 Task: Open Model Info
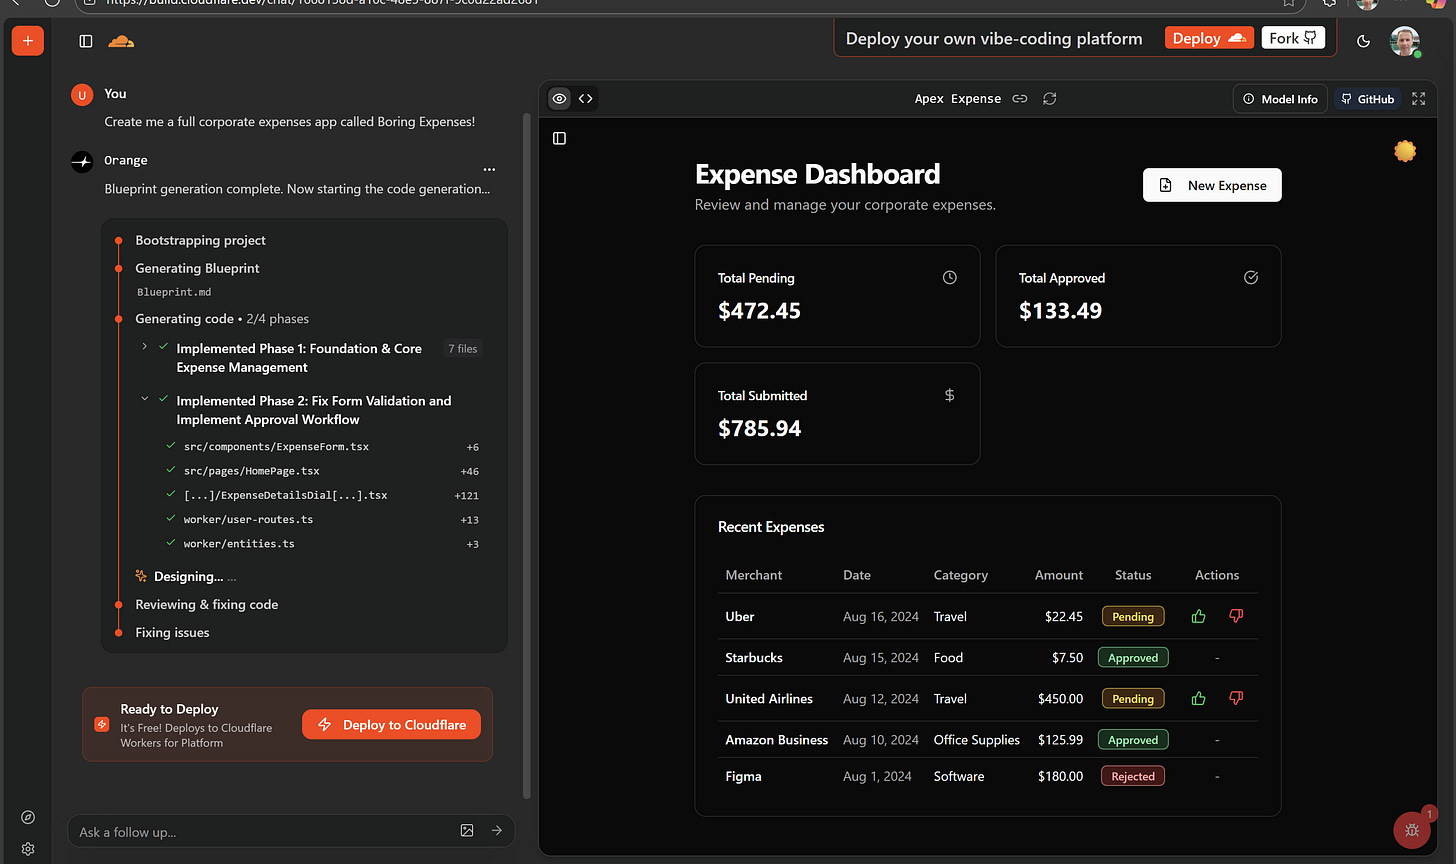pos(1280,99)
